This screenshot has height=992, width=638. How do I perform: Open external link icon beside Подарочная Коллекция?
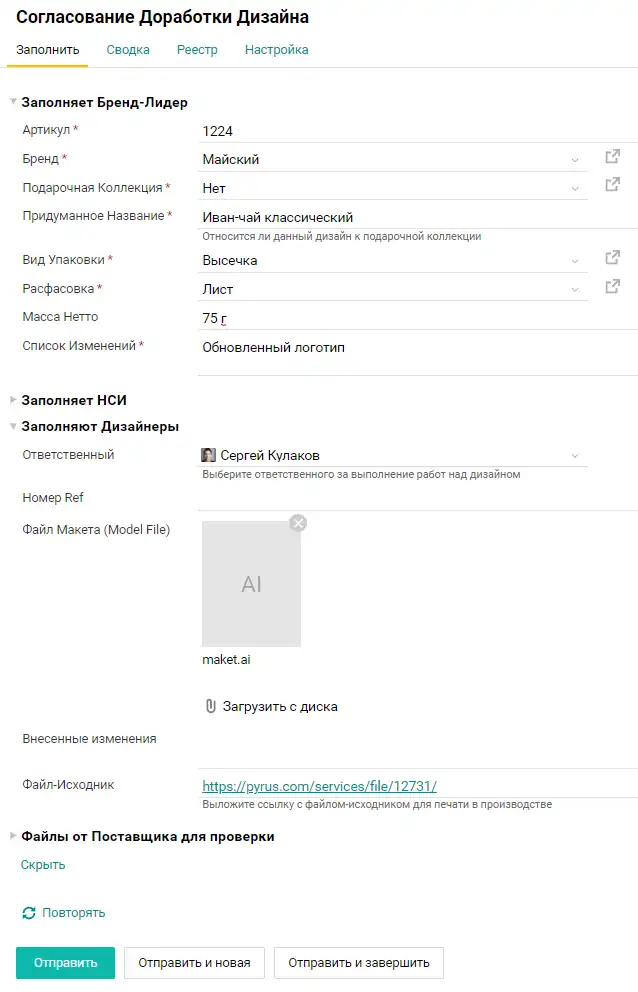coord(612,185)
